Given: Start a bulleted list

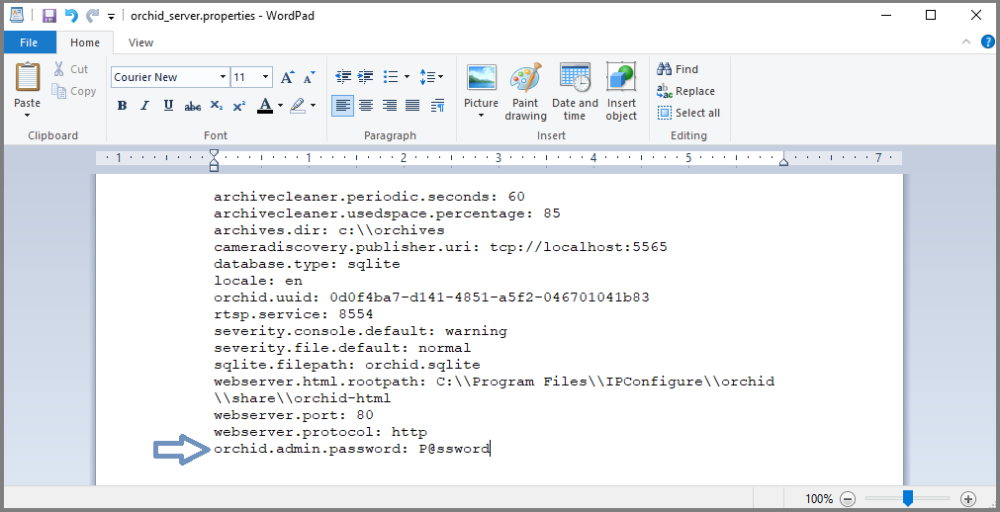Looking at the screenshot, I should click(x=390, y=77).
